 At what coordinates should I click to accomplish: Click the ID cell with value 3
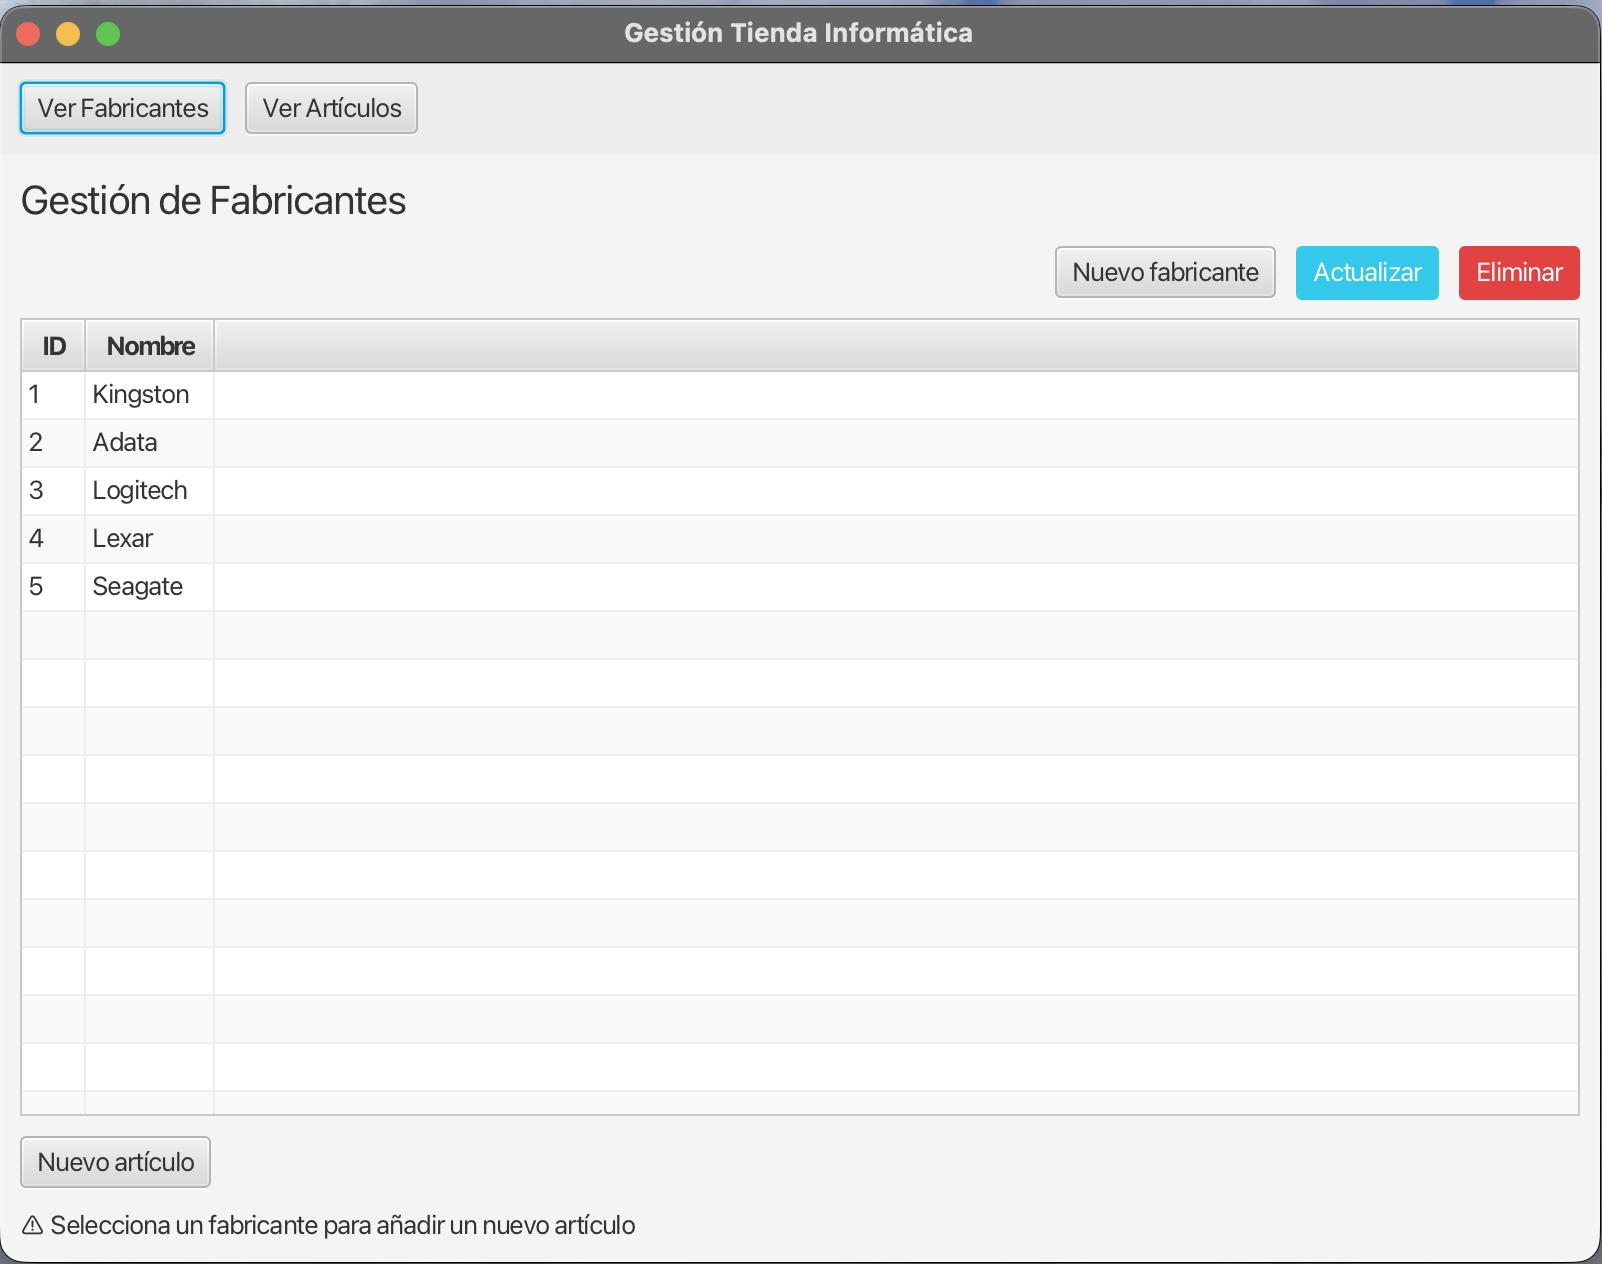[54, 491]
